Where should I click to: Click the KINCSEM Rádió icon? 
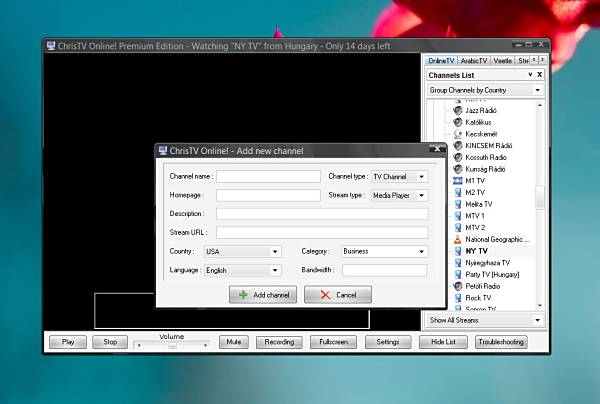click(x=458, y=146)
